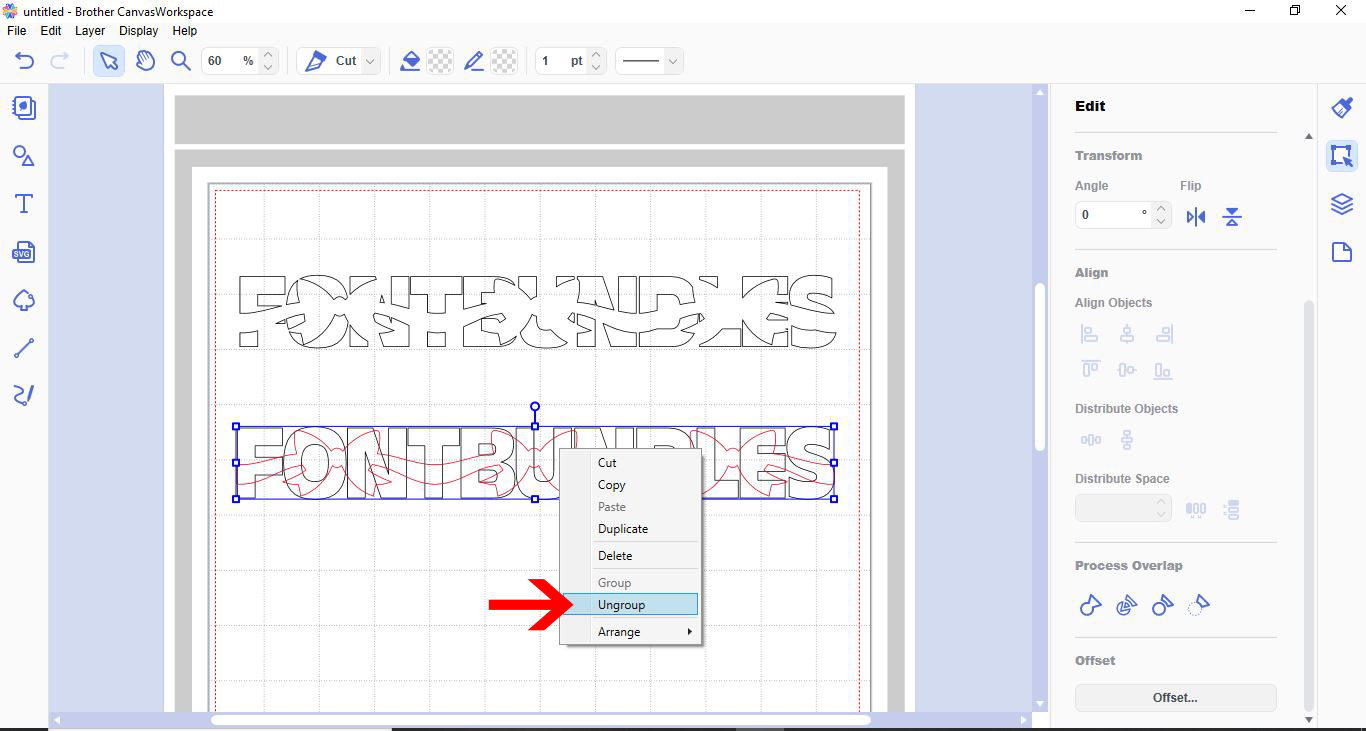Click Distribute Objects horizontally icon
This screenshot has height=731, width=1366.
[1090, 440]
